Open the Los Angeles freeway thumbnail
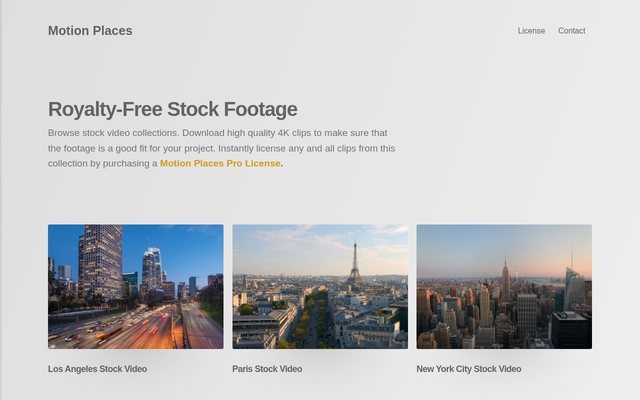 136,287
